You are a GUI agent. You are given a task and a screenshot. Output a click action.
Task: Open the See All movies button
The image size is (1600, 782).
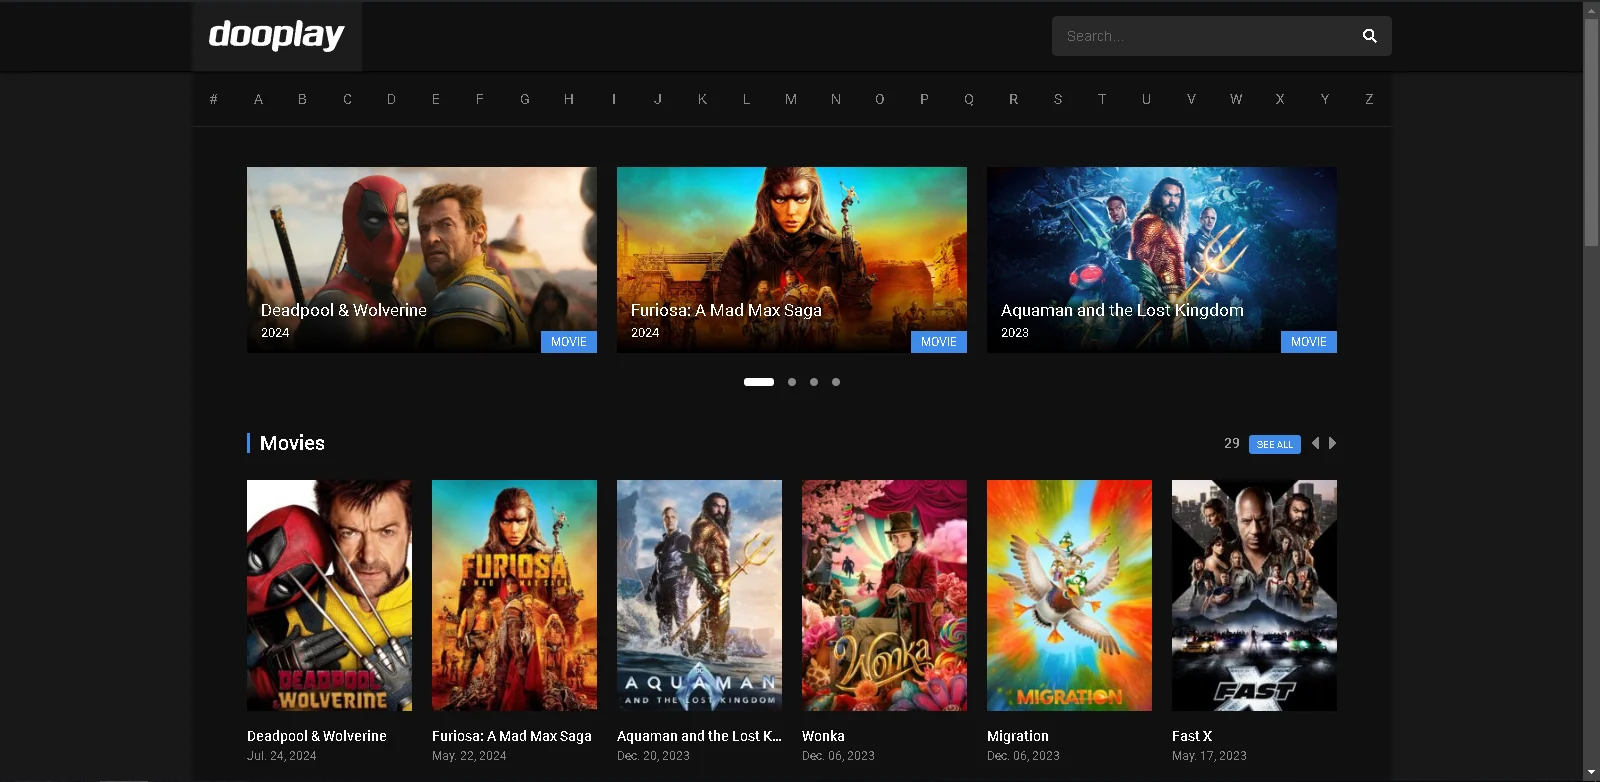click(1274, 444)
